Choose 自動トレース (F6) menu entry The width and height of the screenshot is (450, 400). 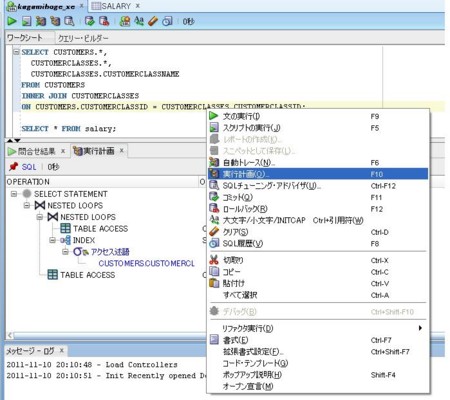318,163
